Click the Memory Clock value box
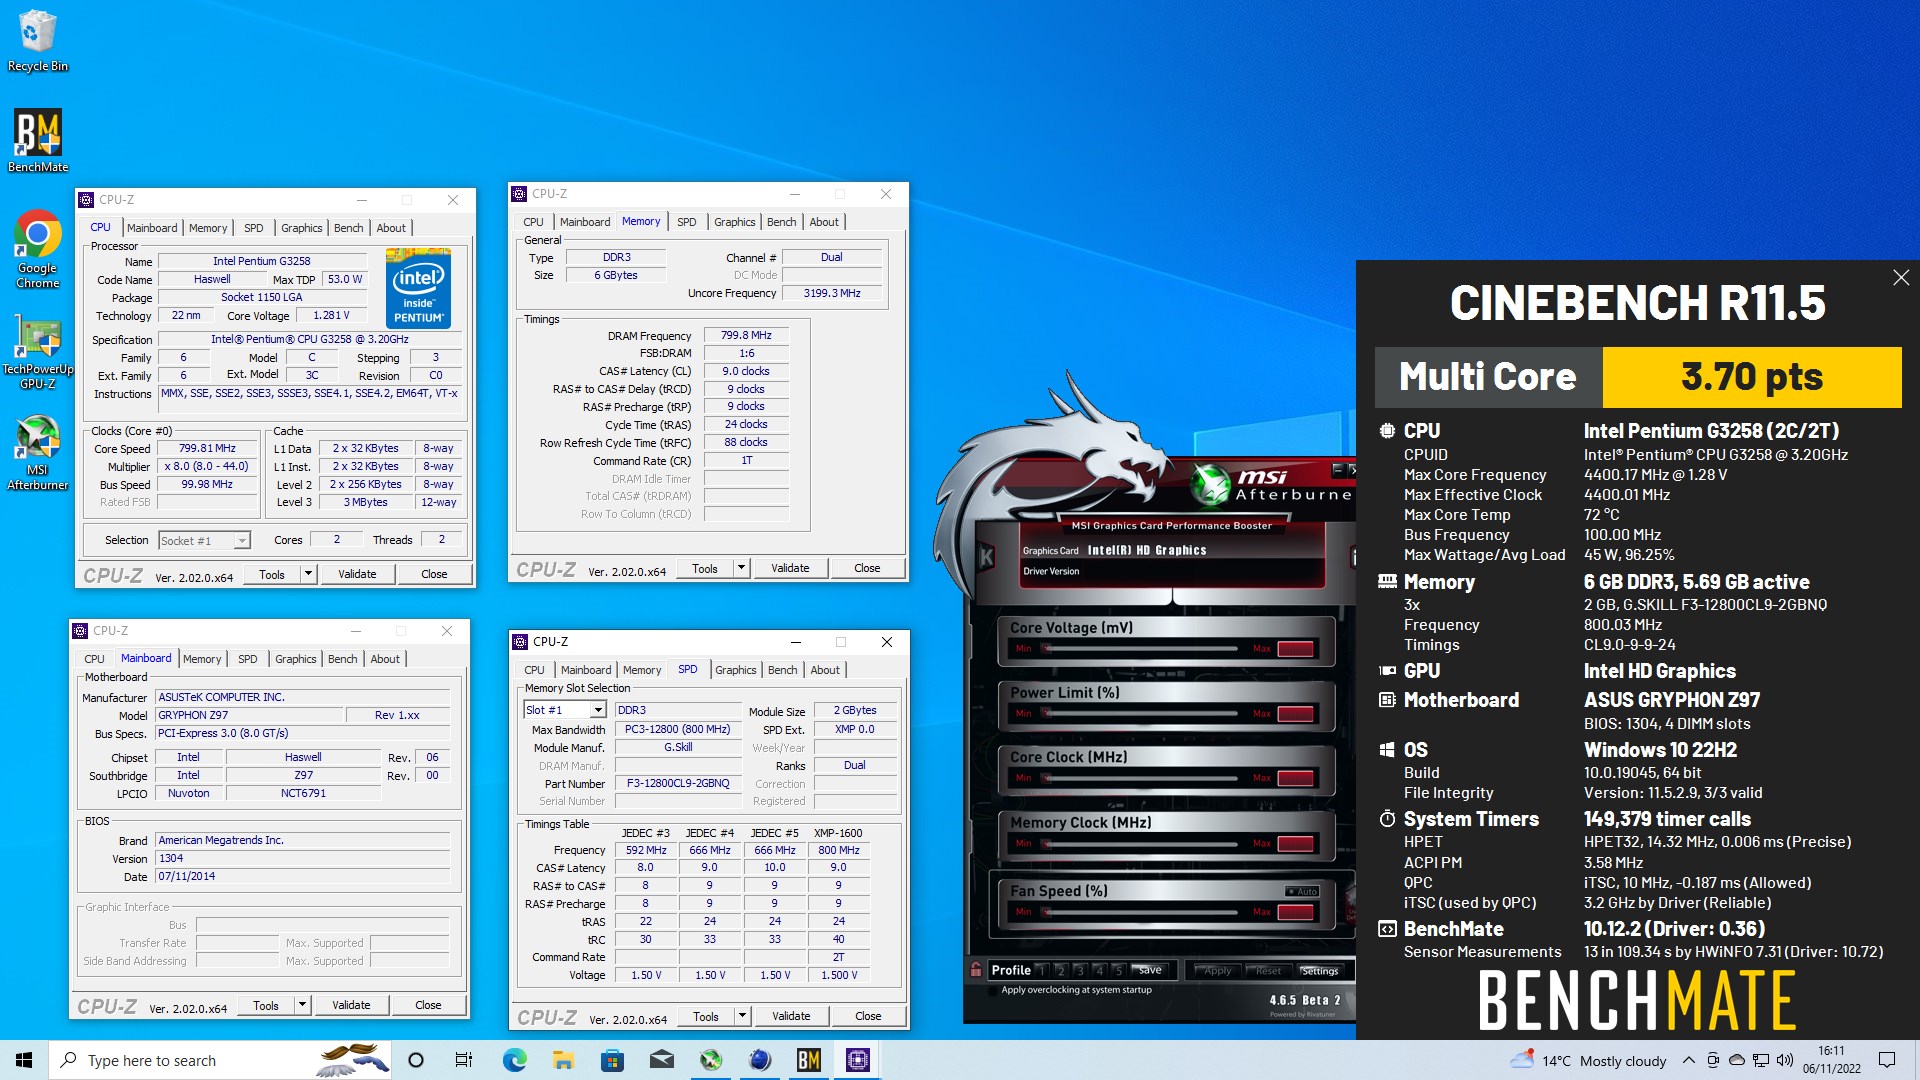The height and width of the screenshot is (1080, 1920). click(x=1296, y=844)
